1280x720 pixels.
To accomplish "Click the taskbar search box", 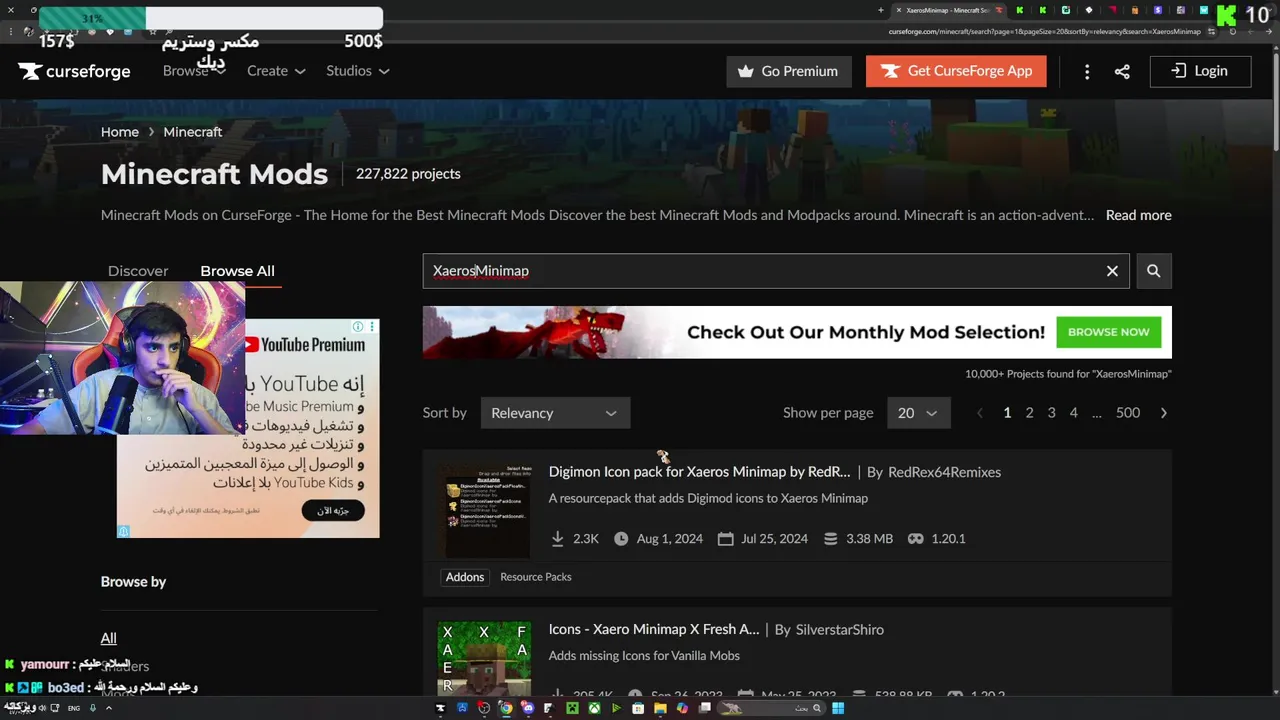I will coord(771,708).
